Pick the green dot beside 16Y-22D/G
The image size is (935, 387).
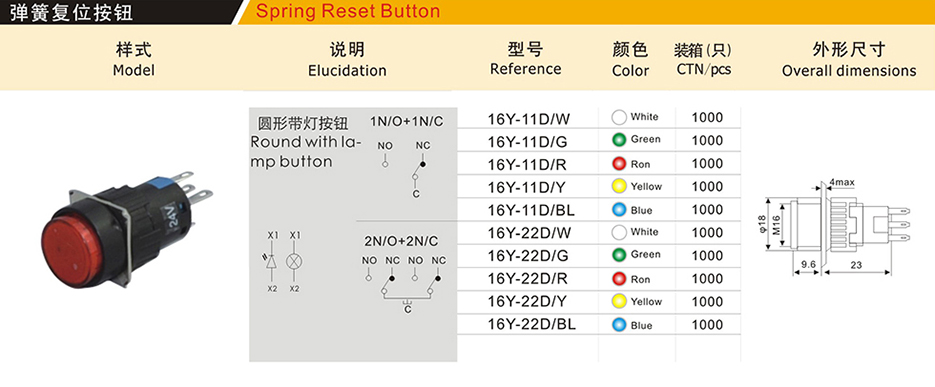619,255
